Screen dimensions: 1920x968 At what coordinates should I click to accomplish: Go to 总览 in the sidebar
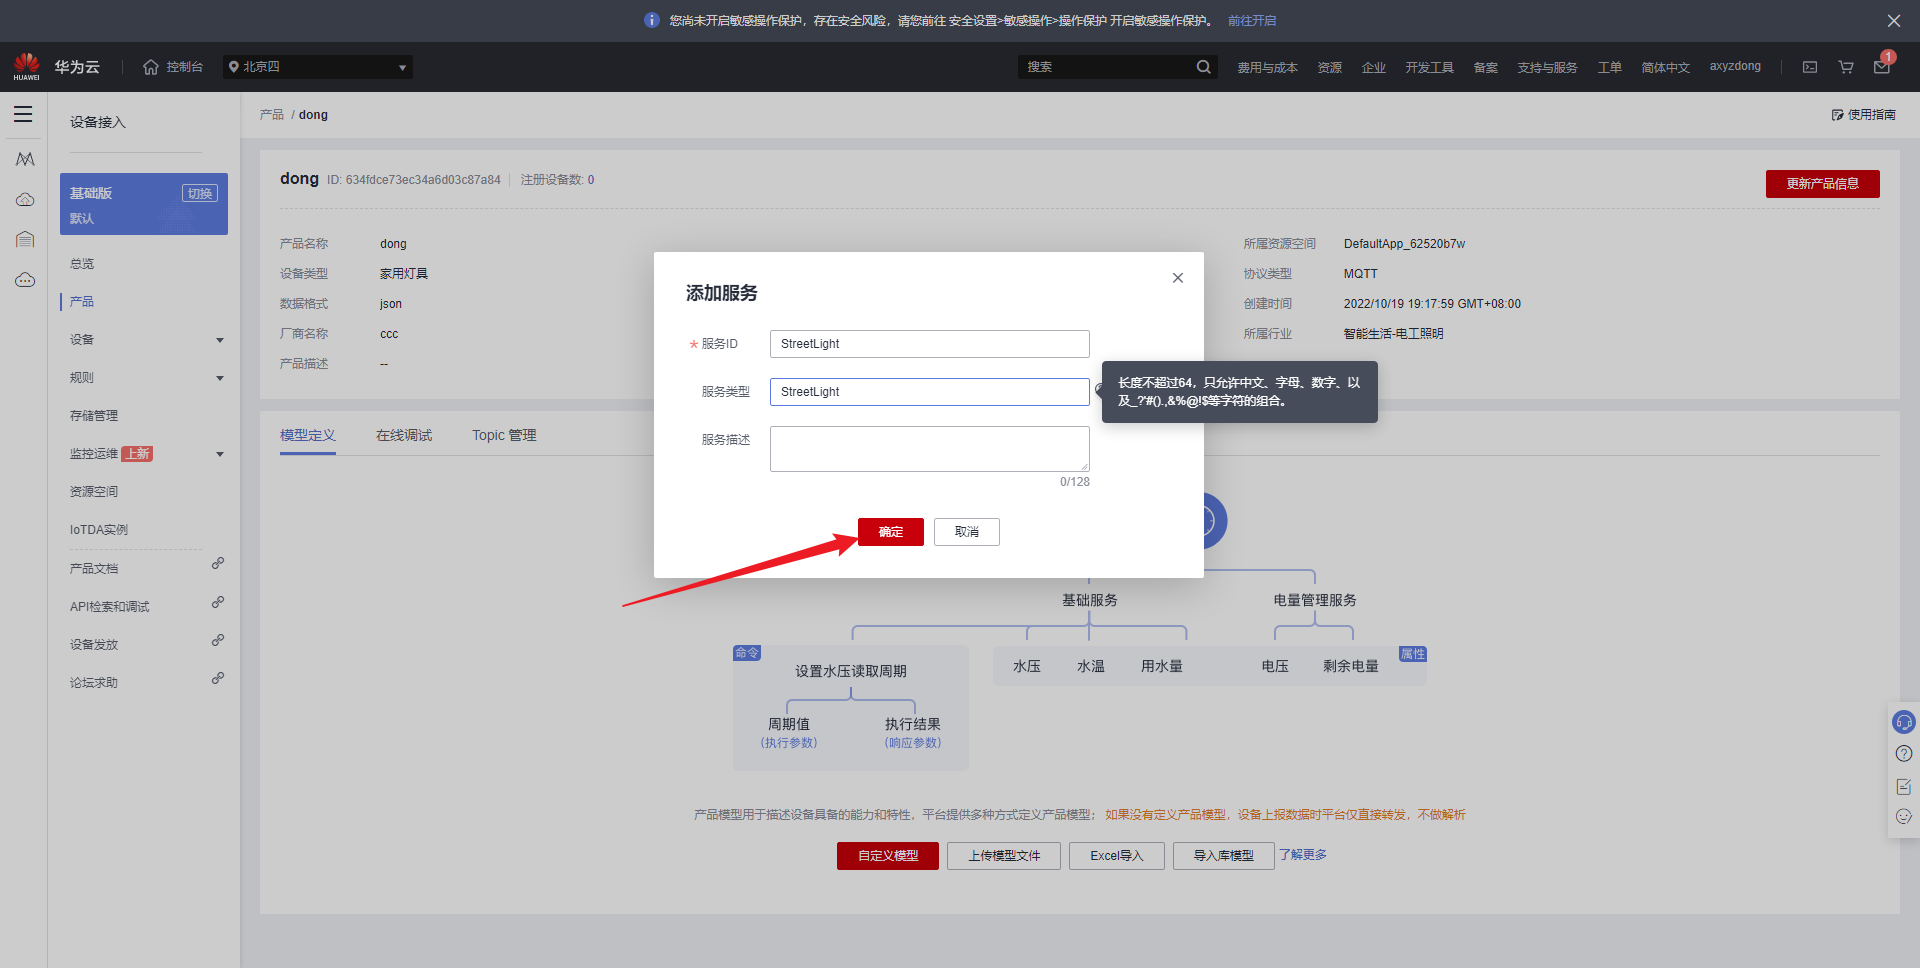(82, 264)
